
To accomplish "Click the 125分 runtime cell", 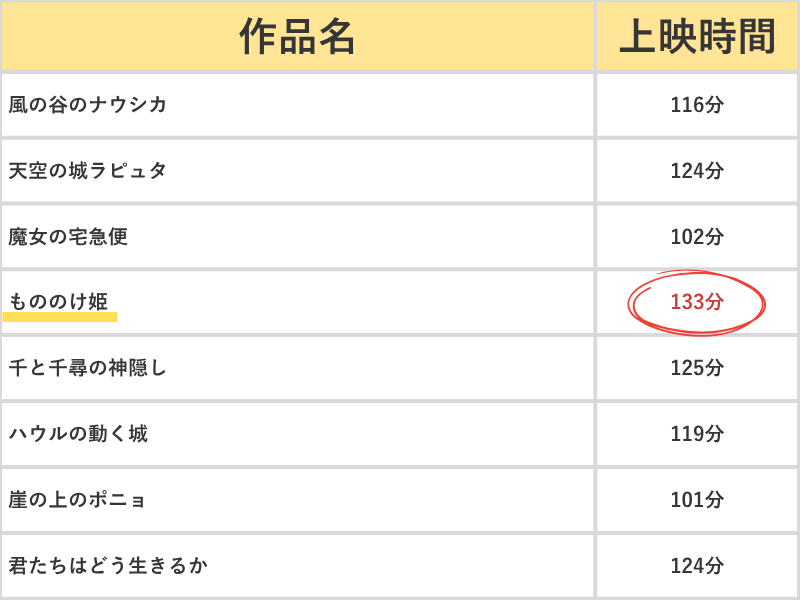I will 697,368.
